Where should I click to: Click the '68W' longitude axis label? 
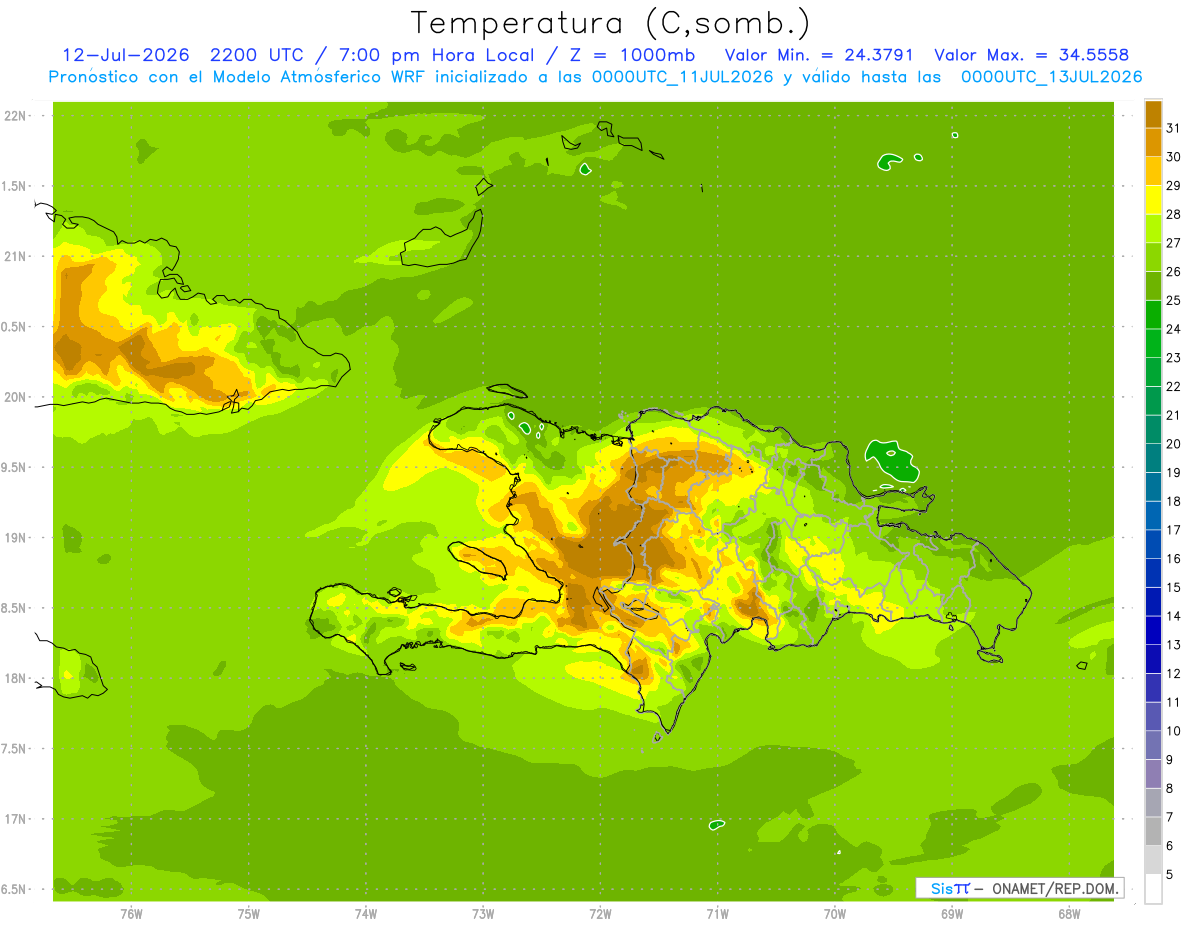(x=1069, y=914)
